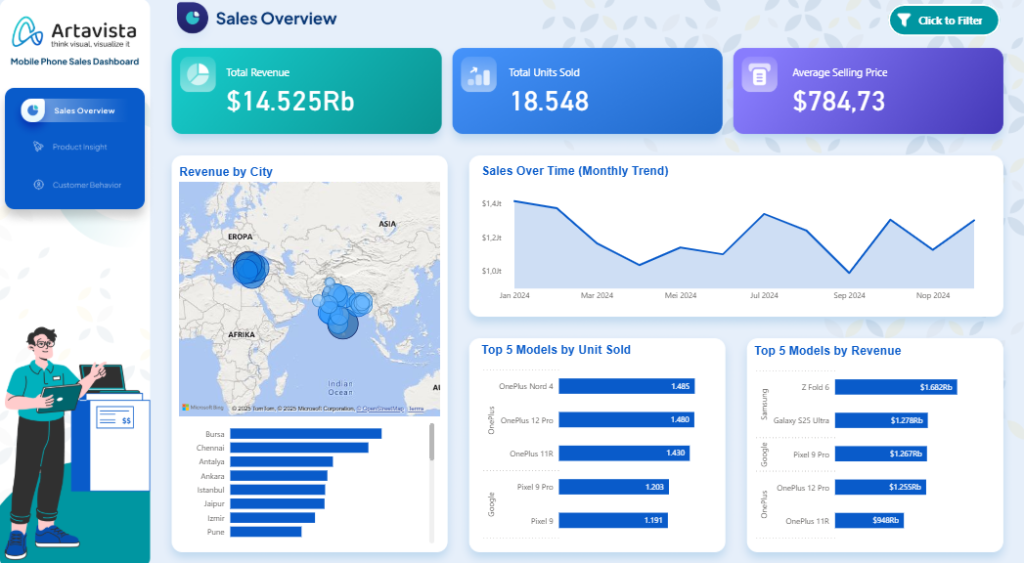Select the large bubble over Turkey on map
This screenshot has width=1024, height=563.
coord(250,269)
